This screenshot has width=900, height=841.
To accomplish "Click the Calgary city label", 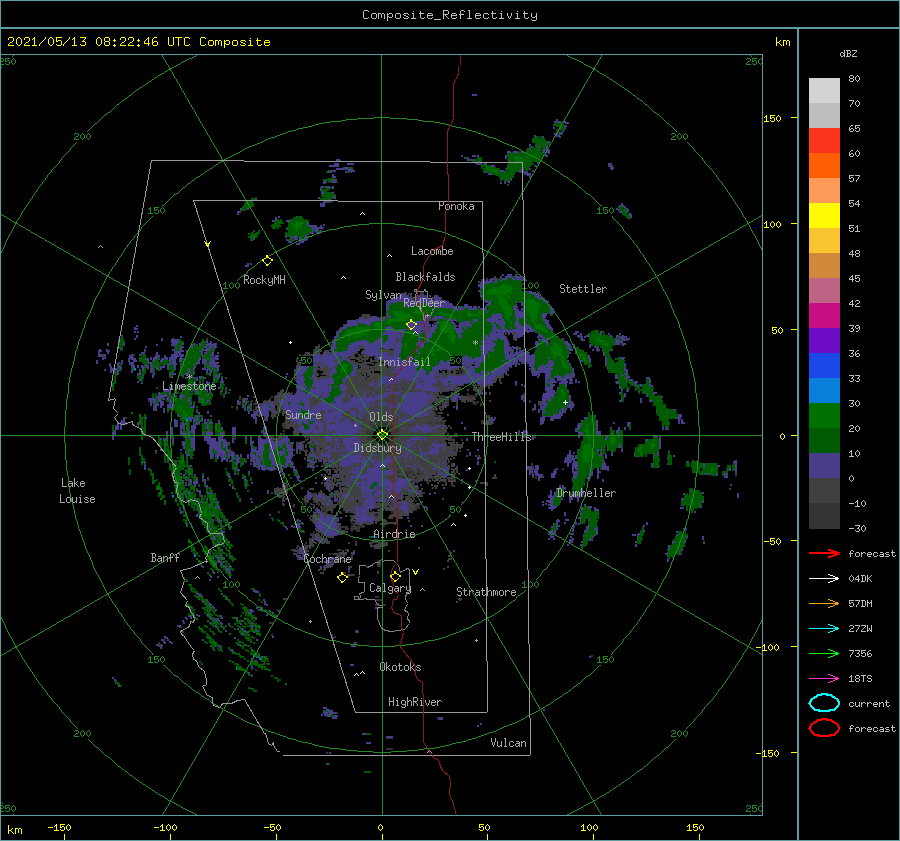I will tap(390, 588).
